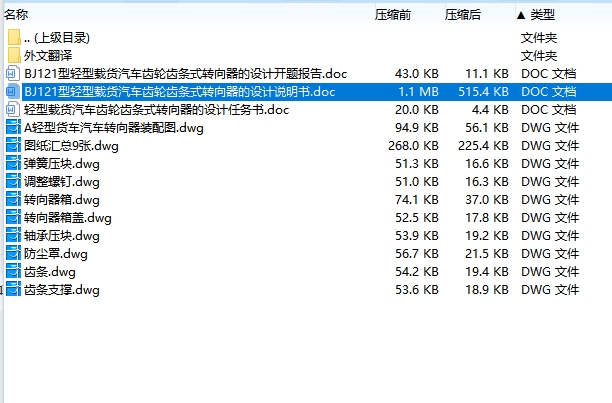Toggle the sort arrow beside 类型
The image size is (612, 403).
click(x=521, y=15)
